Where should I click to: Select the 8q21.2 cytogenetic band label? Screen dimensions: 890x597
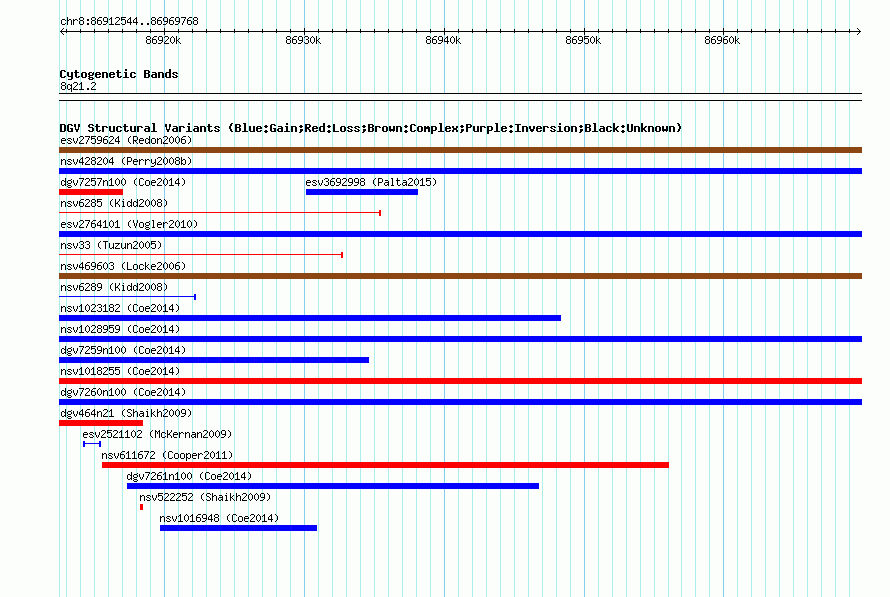pos(78,86)
